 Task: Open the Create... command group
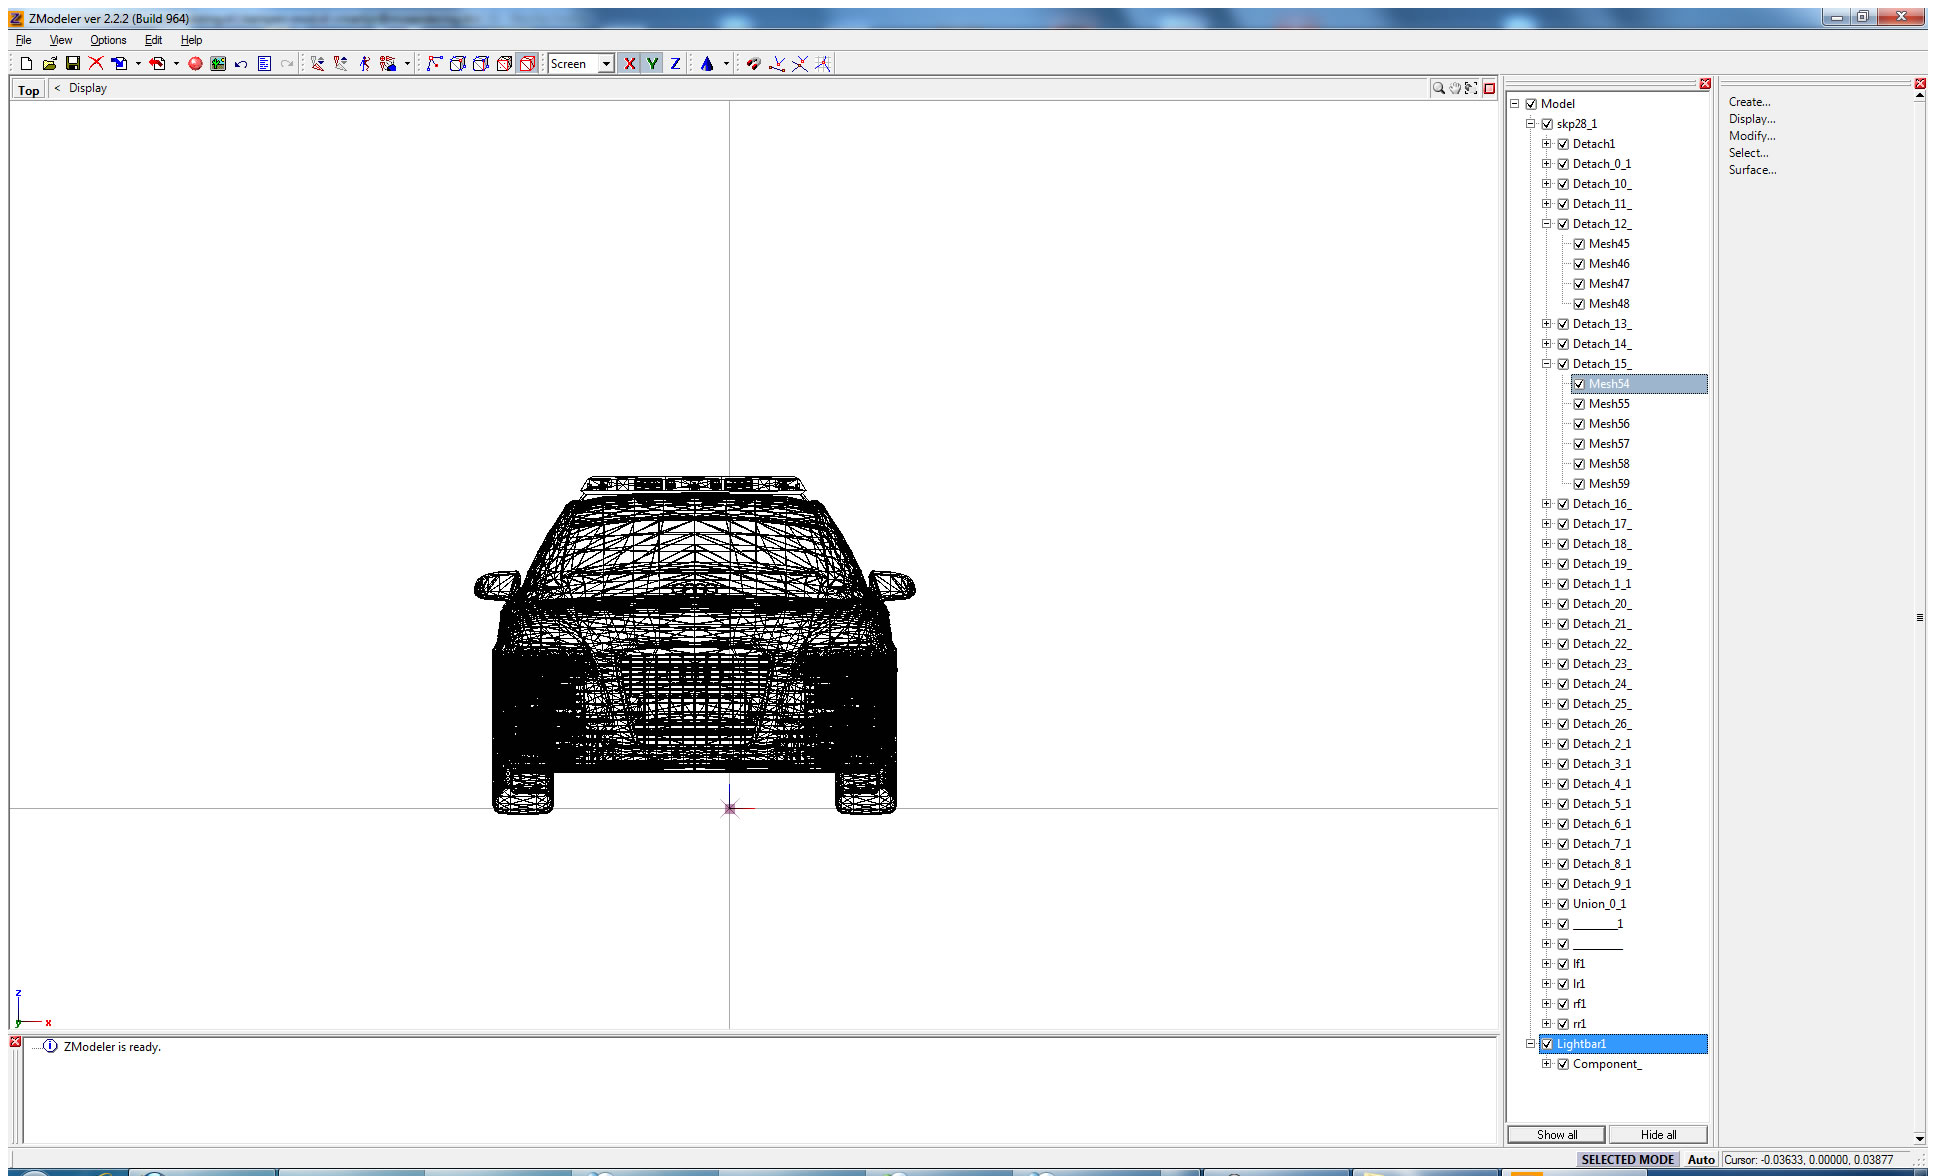(1749, 102)
